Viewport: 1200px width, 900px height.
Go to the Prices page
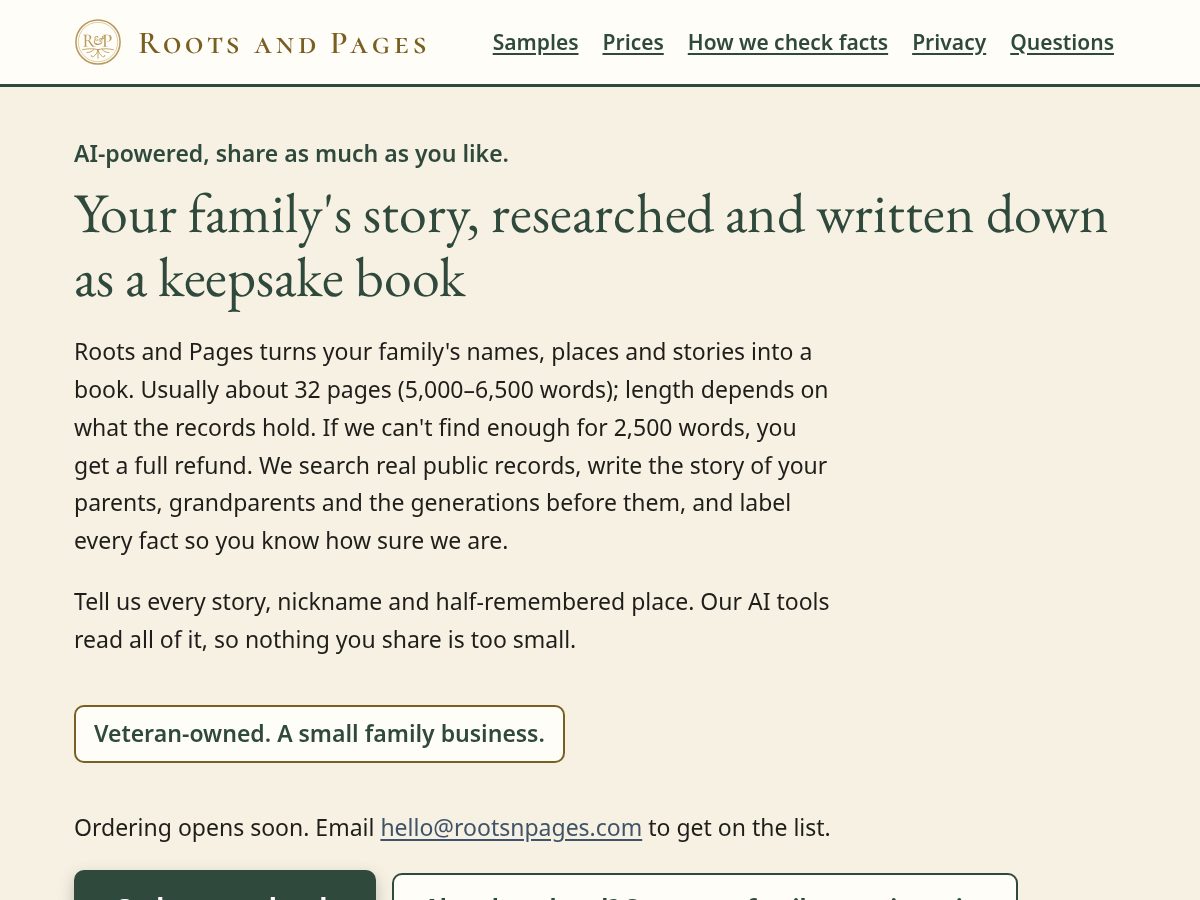tap(633, 42)
